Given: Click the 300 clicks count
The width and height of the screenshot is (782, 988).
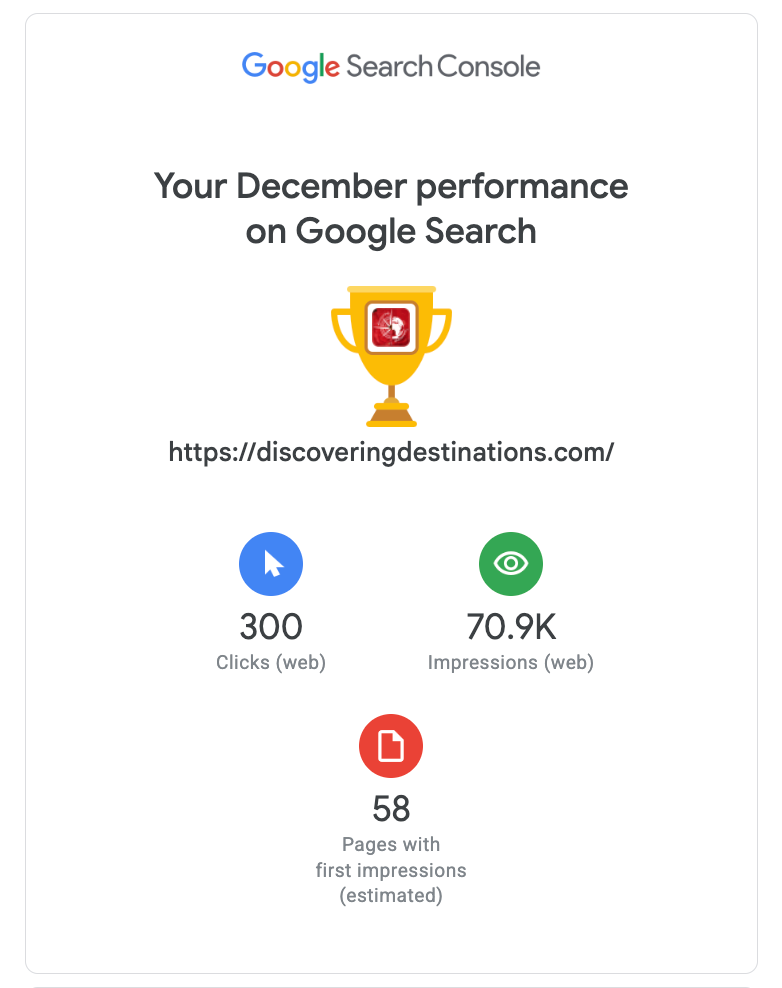Looking at the screenshot, I should 271,627.
